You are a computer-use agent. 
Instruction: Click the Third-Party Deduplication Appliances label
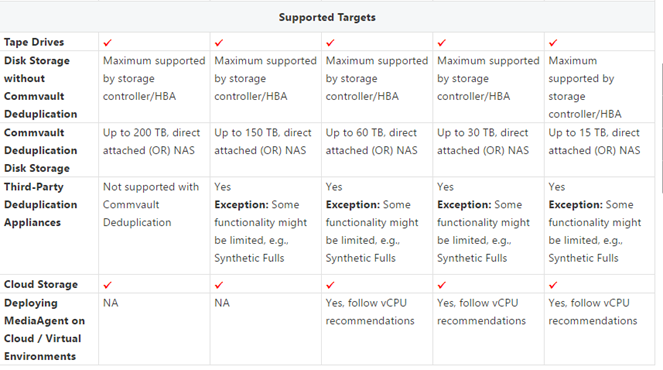coord(41,205)
